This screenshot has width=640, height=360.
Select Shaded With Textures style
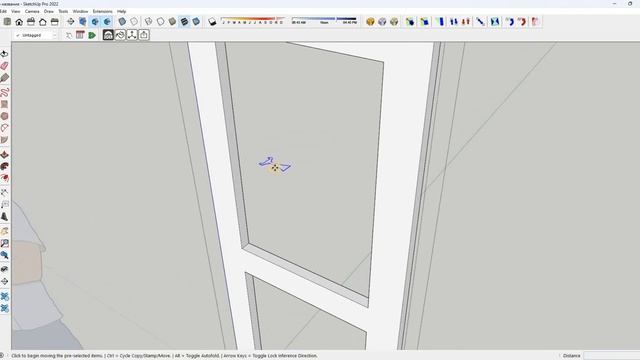coord(184,22)
